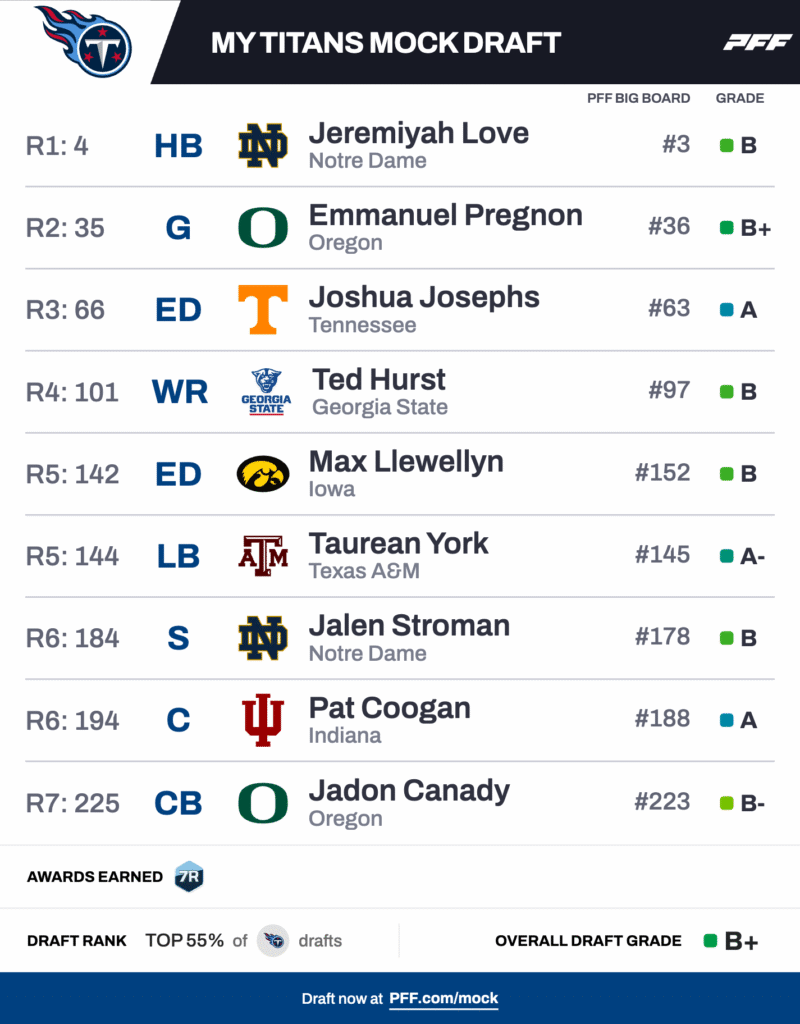Click the #188 big board rank for Pat Coogan
Image resolution: width=800 pixels, height=1024 pixels.
click(x=662, y=719)
